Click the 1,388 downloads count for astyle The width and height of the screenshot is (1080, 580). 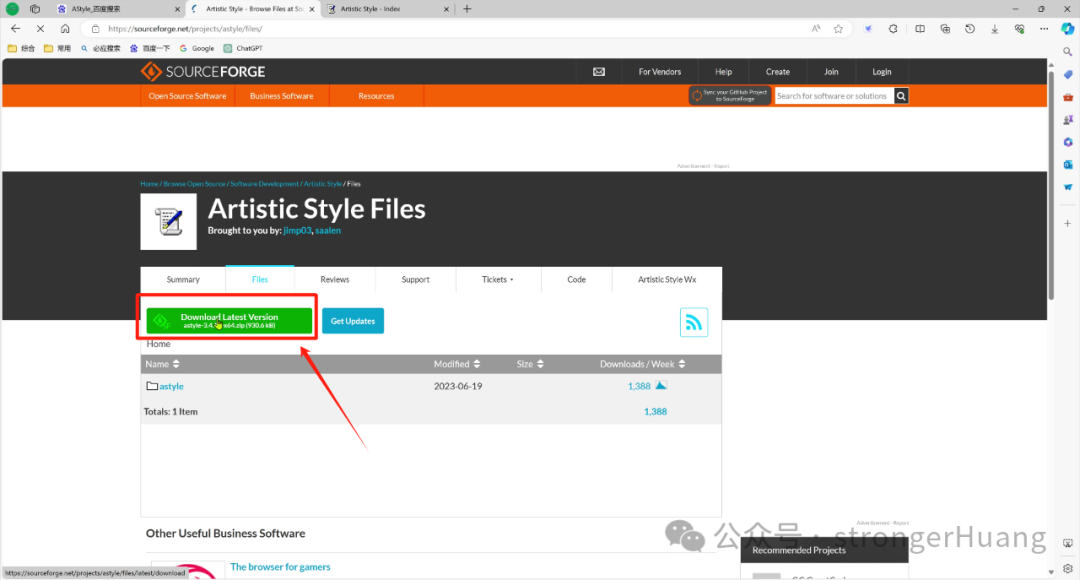point(639,386)
